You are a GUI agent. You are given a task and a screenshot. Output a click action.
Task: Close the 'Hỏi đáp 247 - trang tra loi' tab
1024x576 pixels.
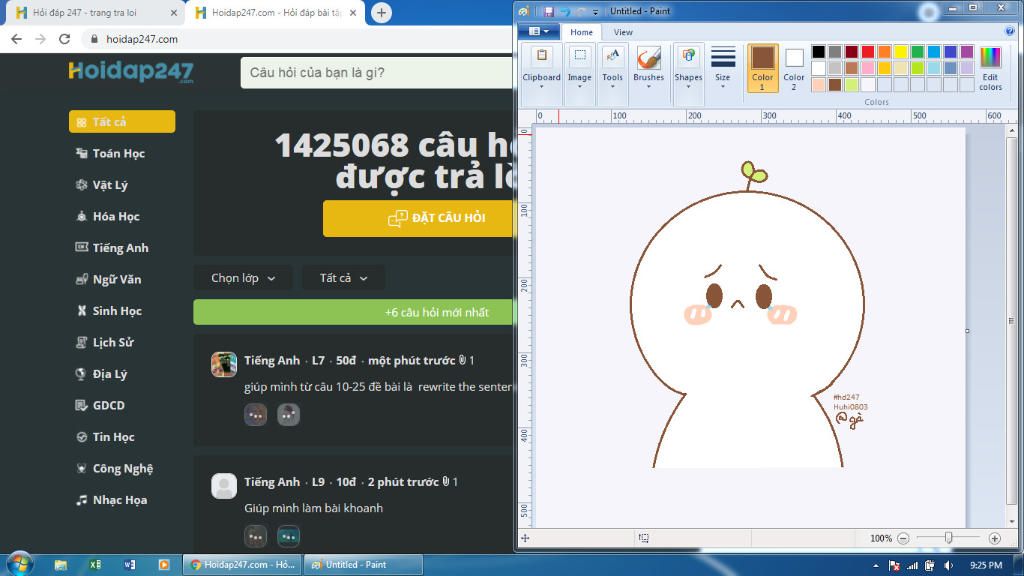[x=174, y=13]
